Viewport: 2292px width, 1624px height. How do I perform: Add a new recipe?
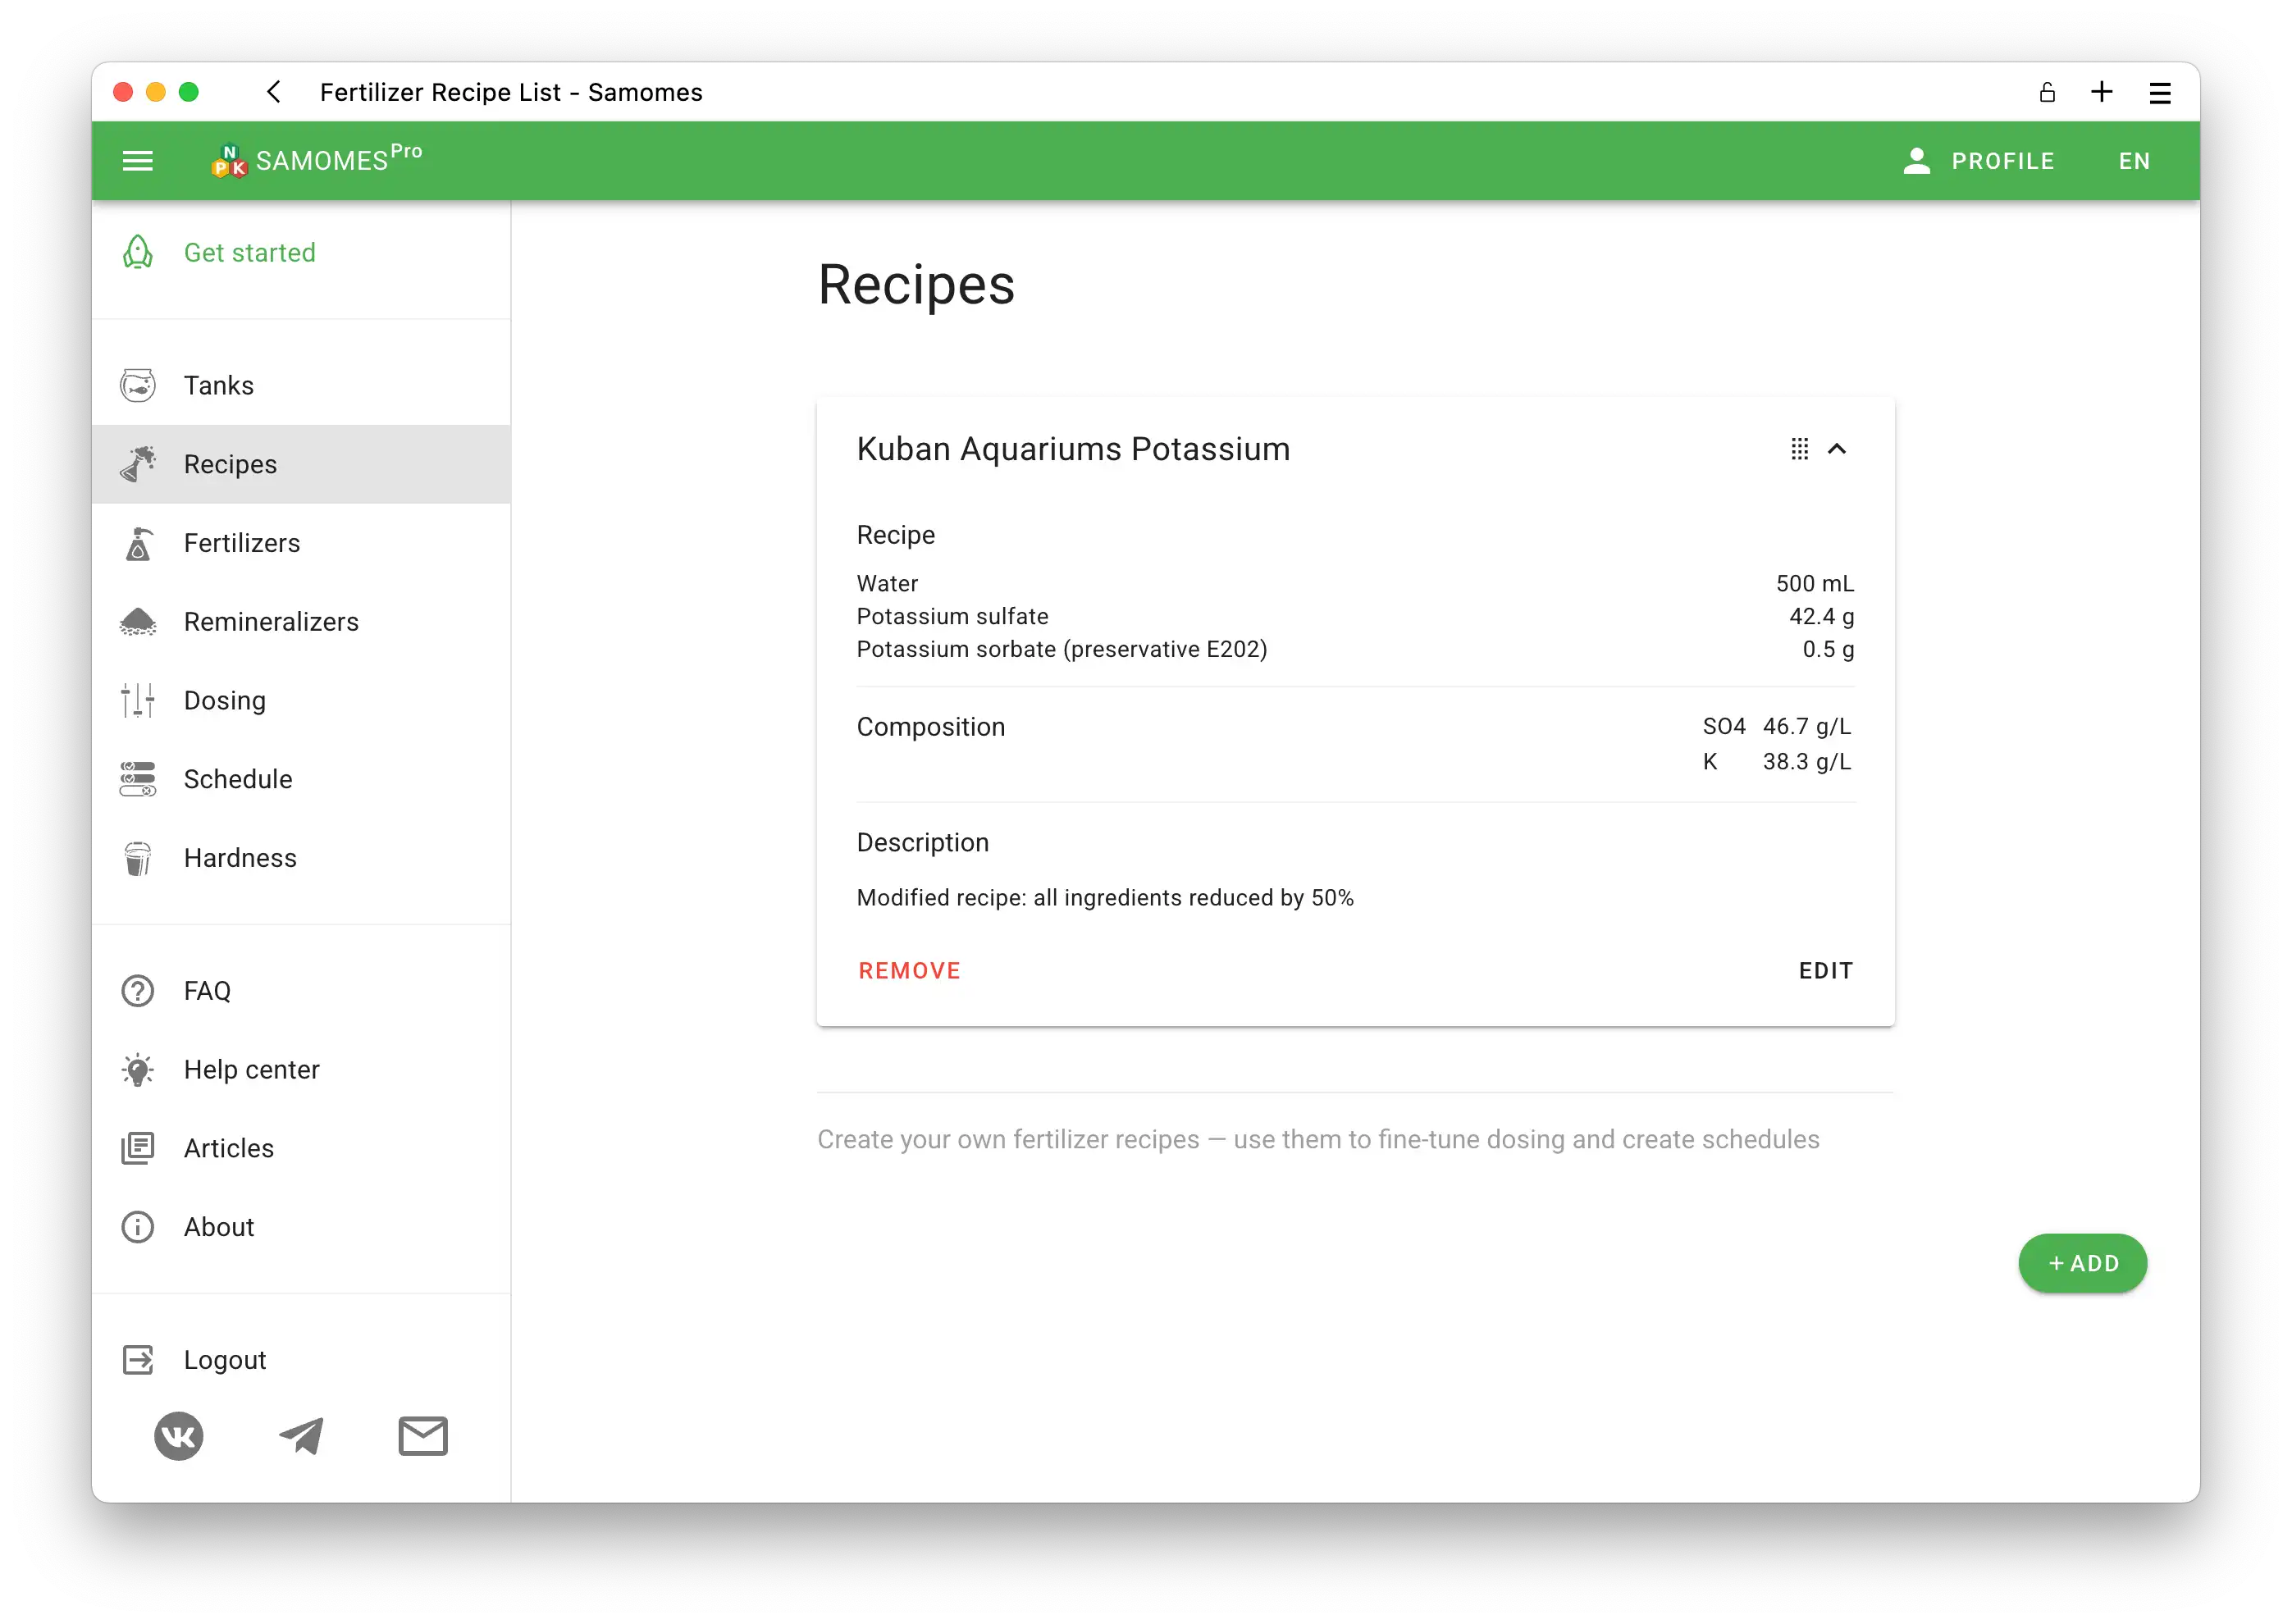(x=2082, y=1263)
